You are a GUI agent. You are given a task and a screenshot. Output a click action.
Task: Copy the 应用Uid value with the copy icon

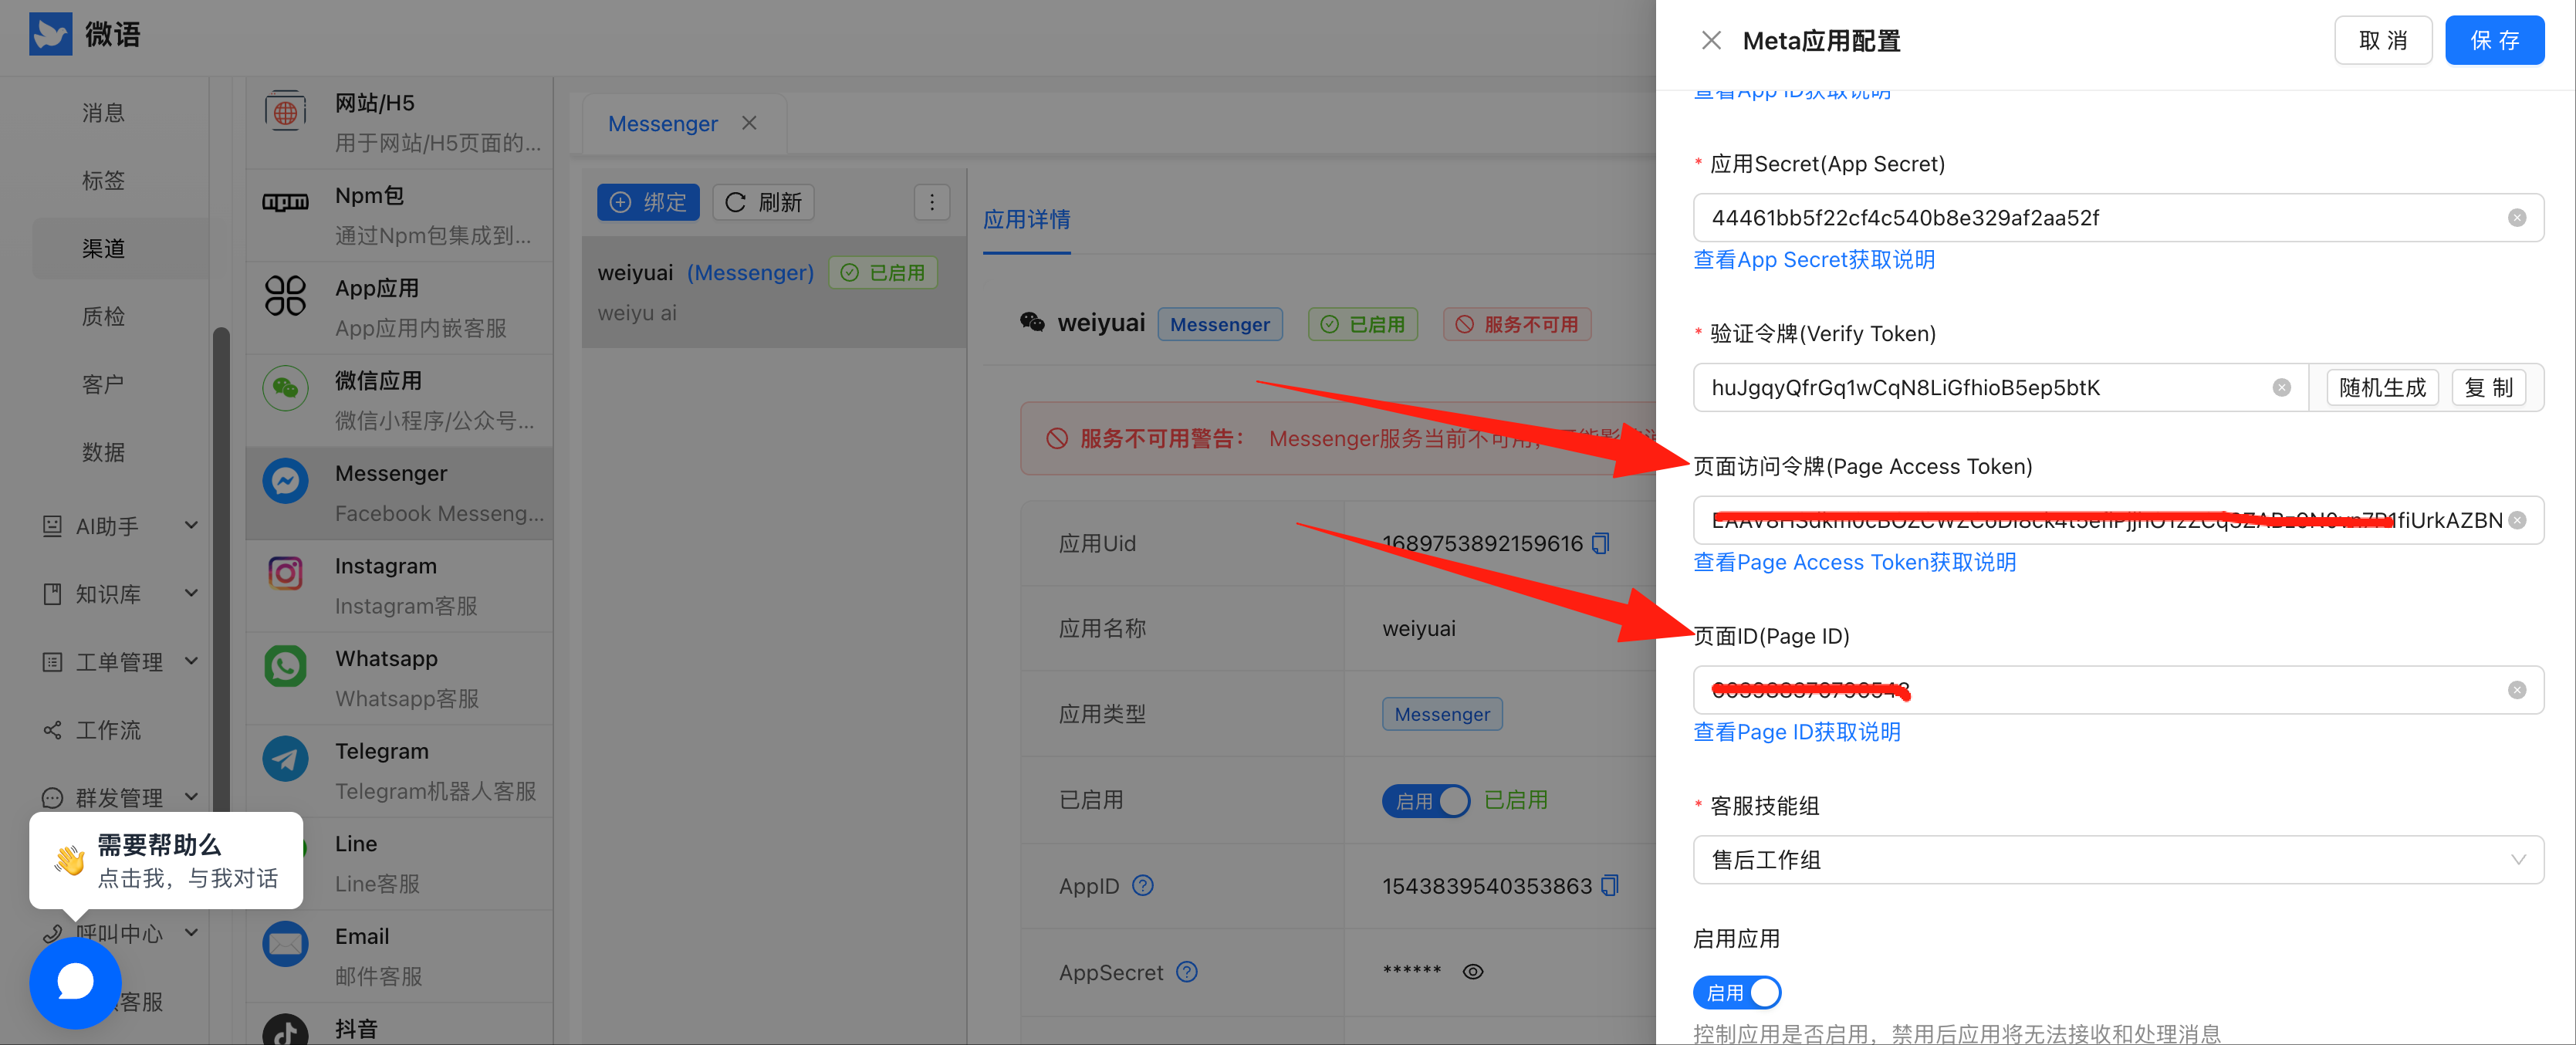tap(1601, 543)
